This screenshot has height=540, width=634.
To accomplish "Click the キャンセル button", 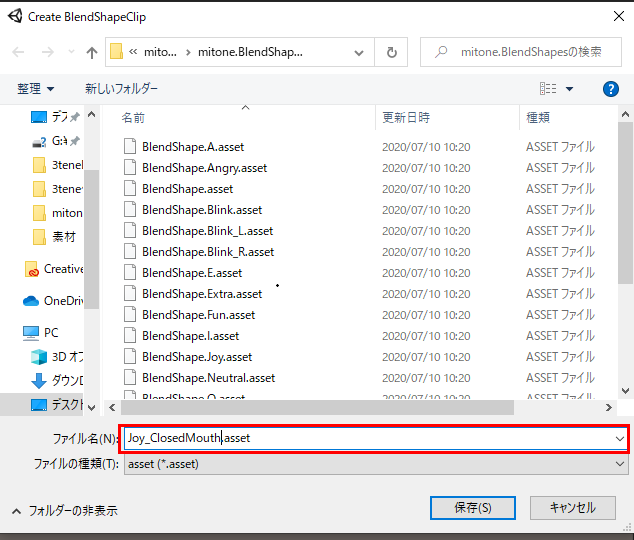I will pos(573,508).
